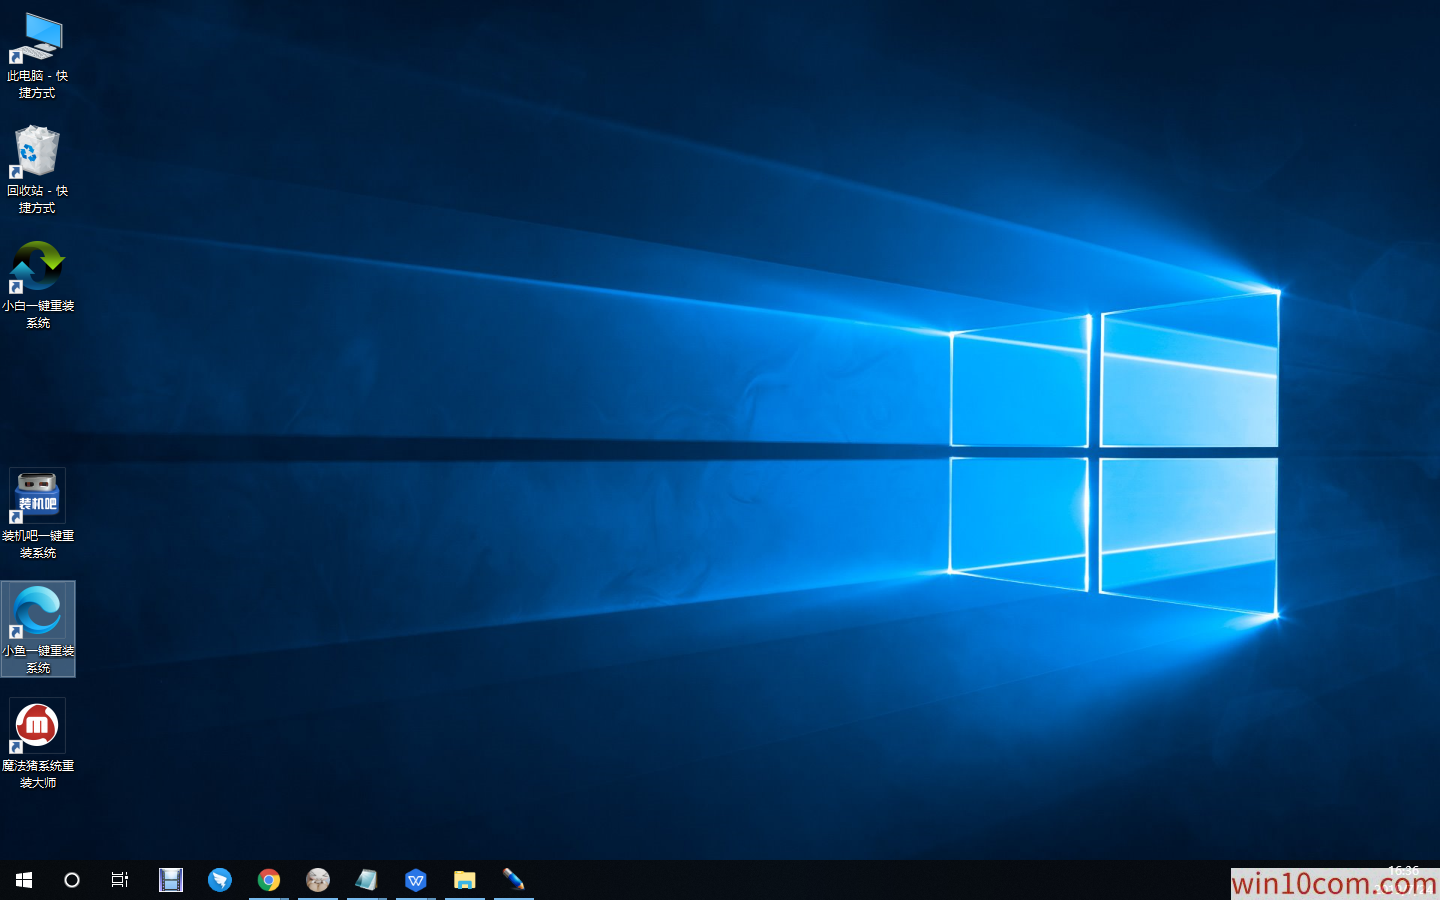Open File Explorer in the taskbar
The height and width of the screenshot is (900, 1440).
point(465,880)
